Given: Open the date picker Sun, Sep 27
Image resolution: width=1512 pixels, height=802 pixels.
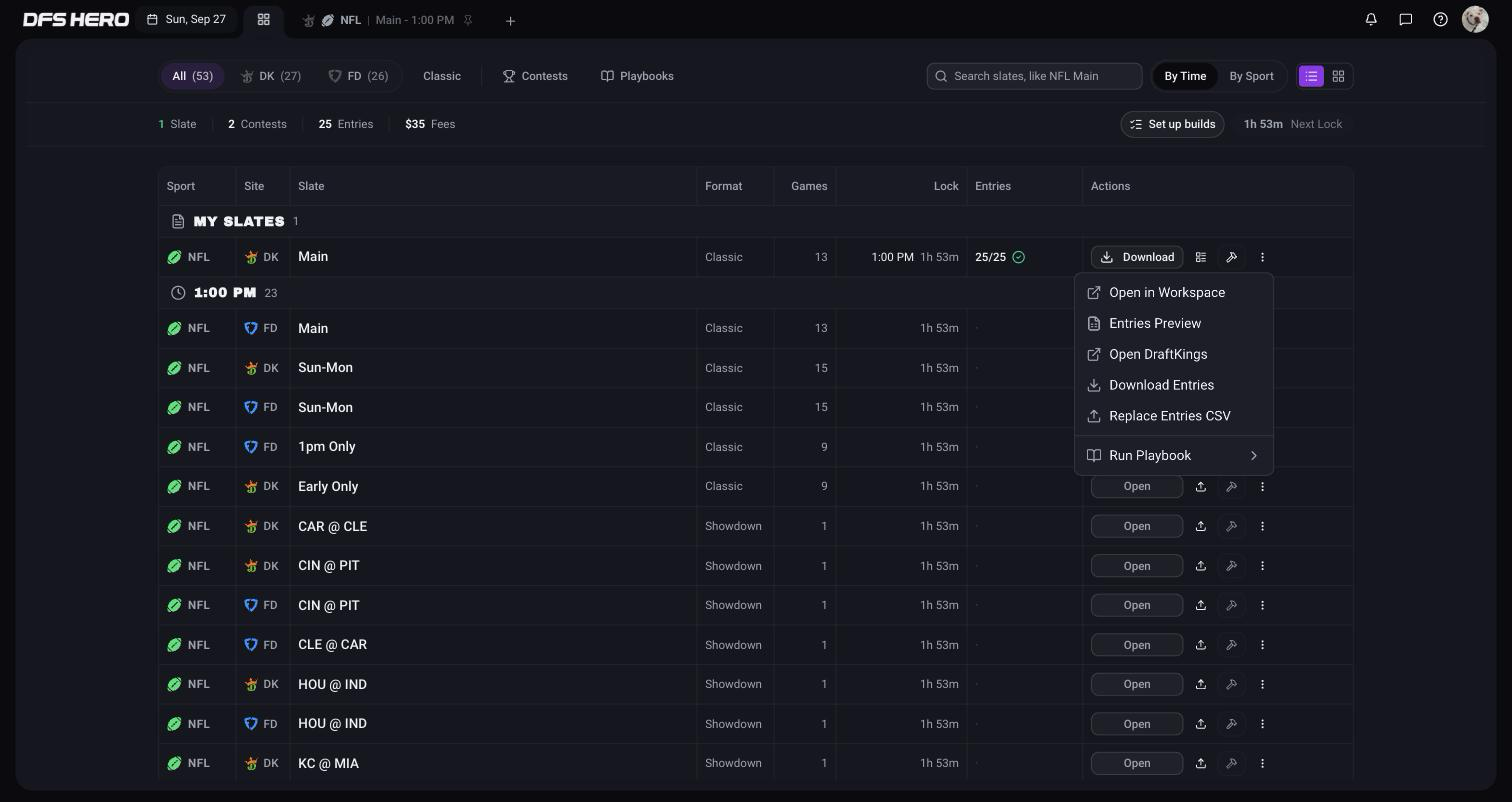Looking at the screenshot, I should click(x=187, y=19).
